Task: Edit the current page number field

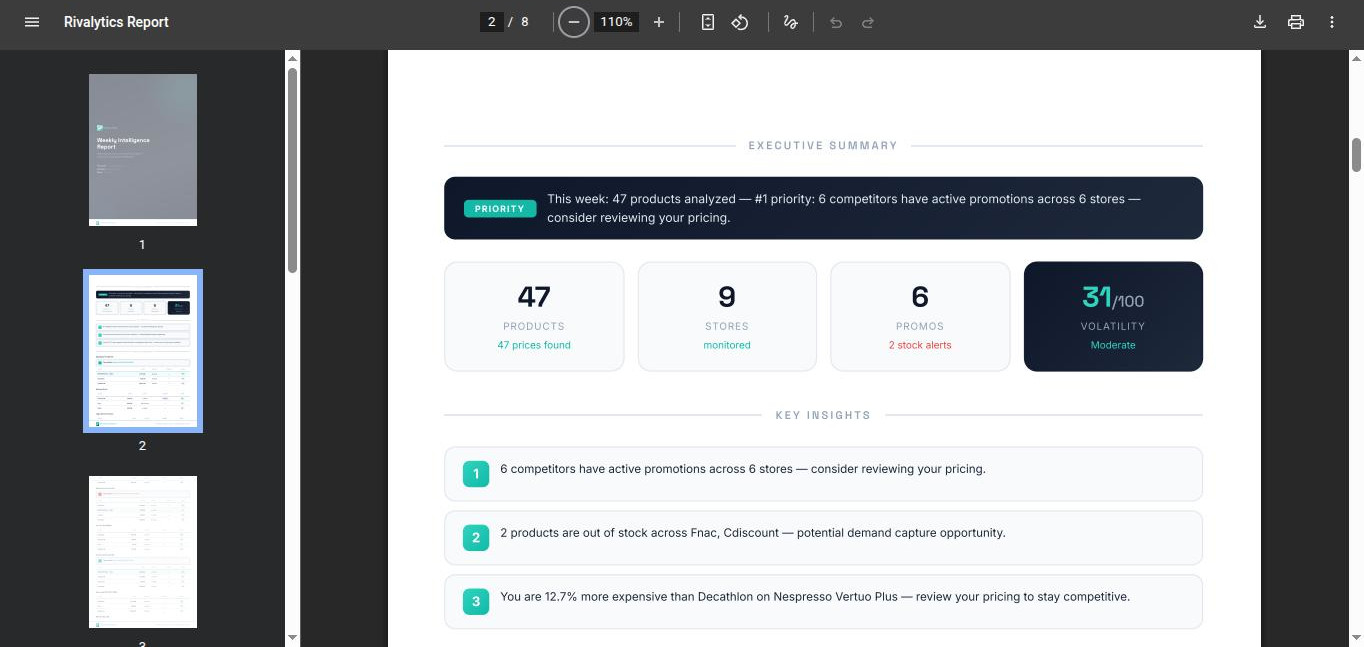Action: point(491,22)
